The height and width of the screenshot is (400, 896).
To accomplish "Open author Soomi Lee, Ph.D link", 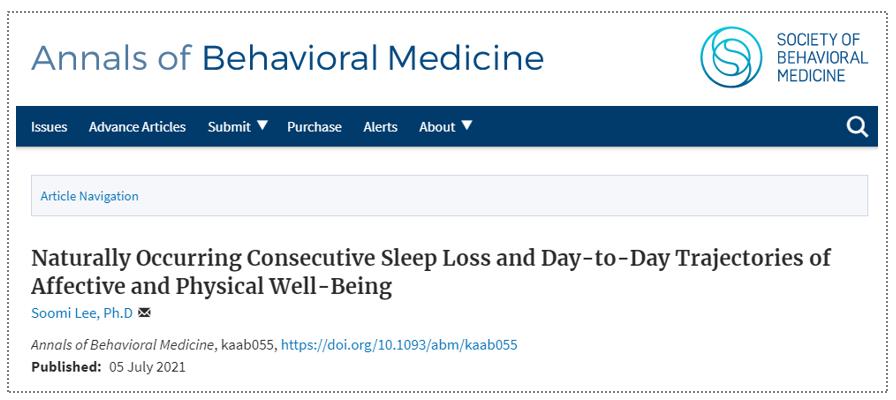I will tap(82, 314).
